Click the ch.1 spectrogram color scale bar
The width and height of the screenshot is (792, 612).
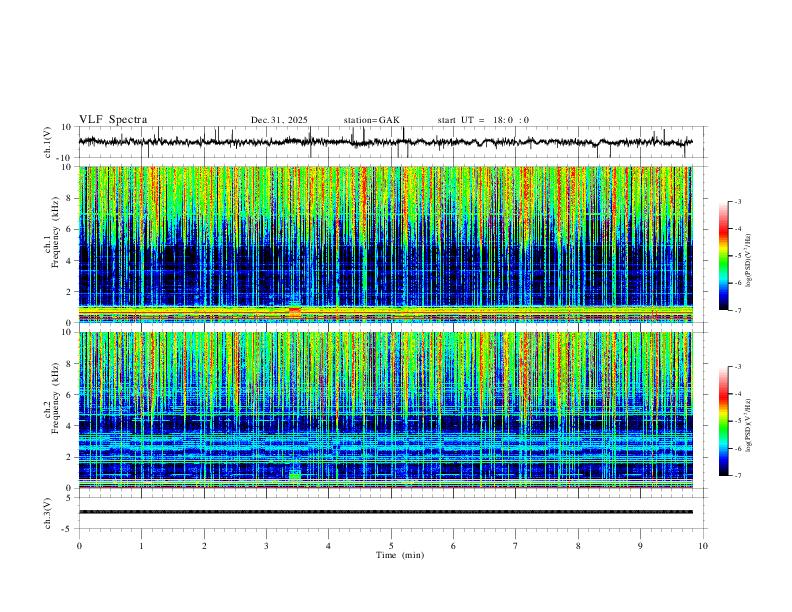pos(723,256)
